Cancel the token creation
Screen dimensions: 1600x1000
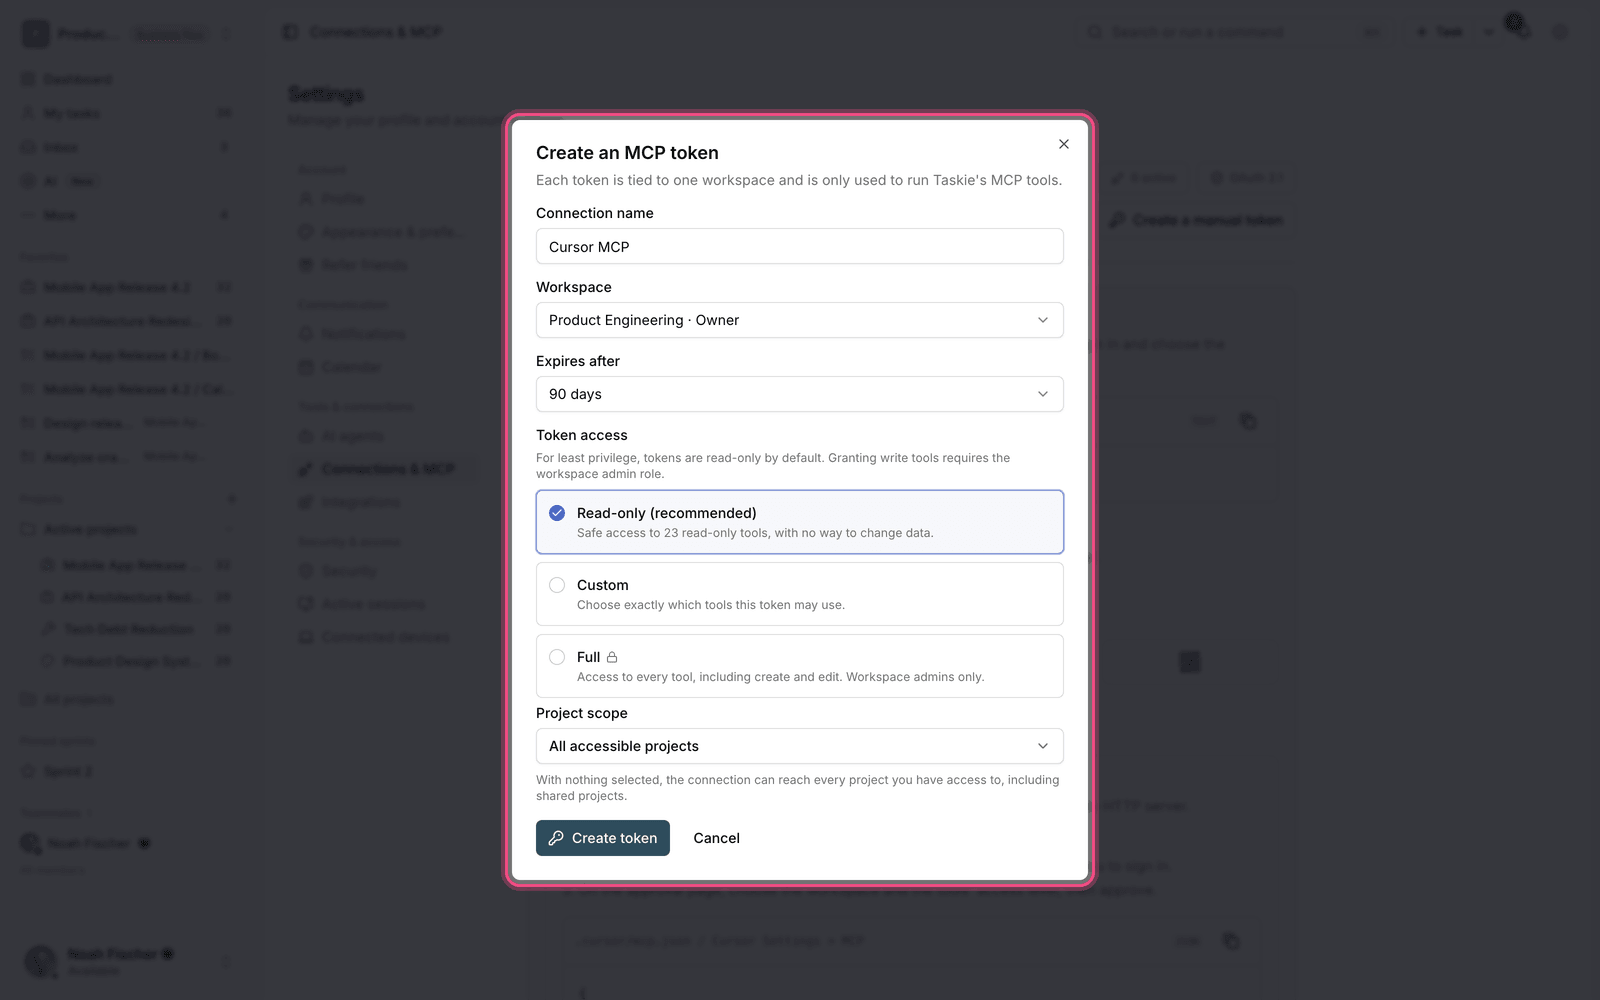[716, 838]
